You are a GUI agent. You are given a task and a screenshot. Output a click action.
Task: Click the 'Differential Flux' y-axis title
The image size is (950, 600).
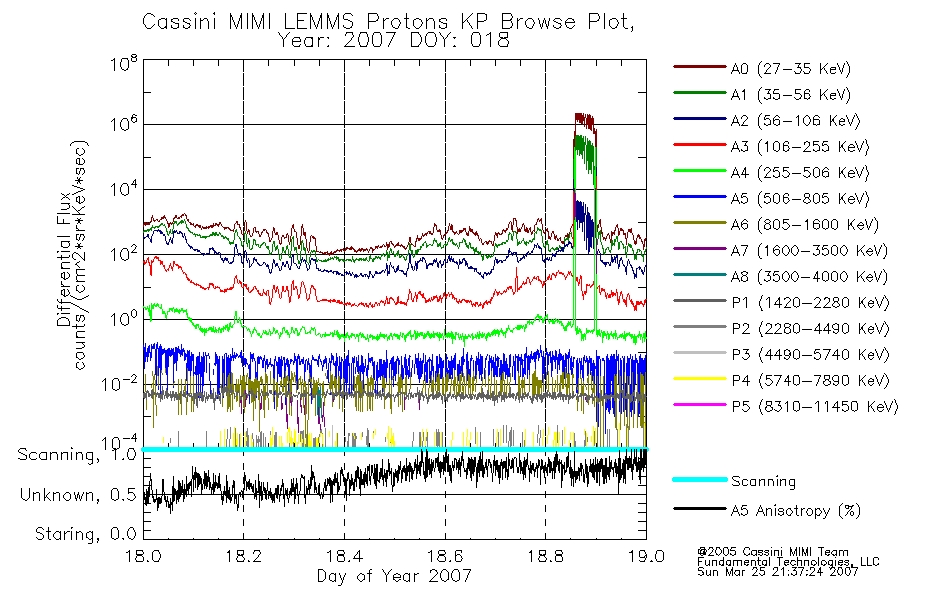coord(64,259)
